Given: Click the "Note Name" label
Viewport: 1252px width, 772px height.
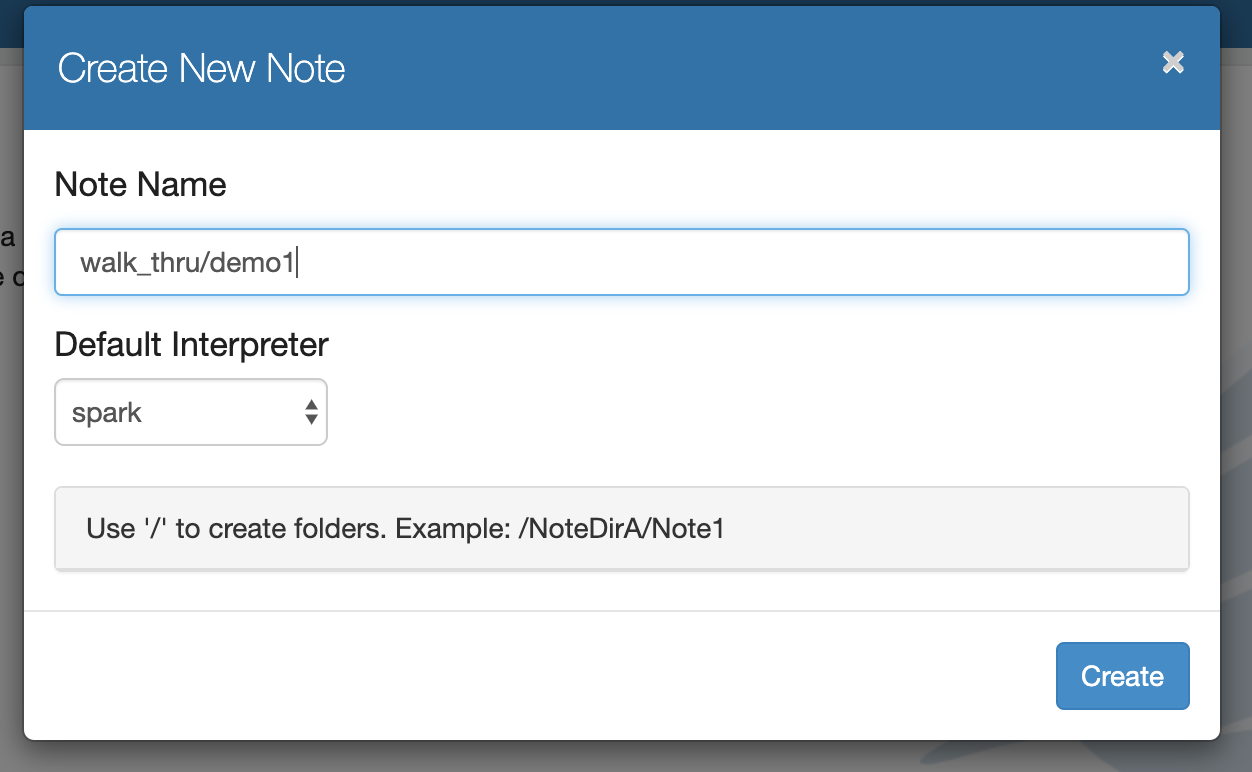Looking at the screenshot, I should (x=140, y=185).
